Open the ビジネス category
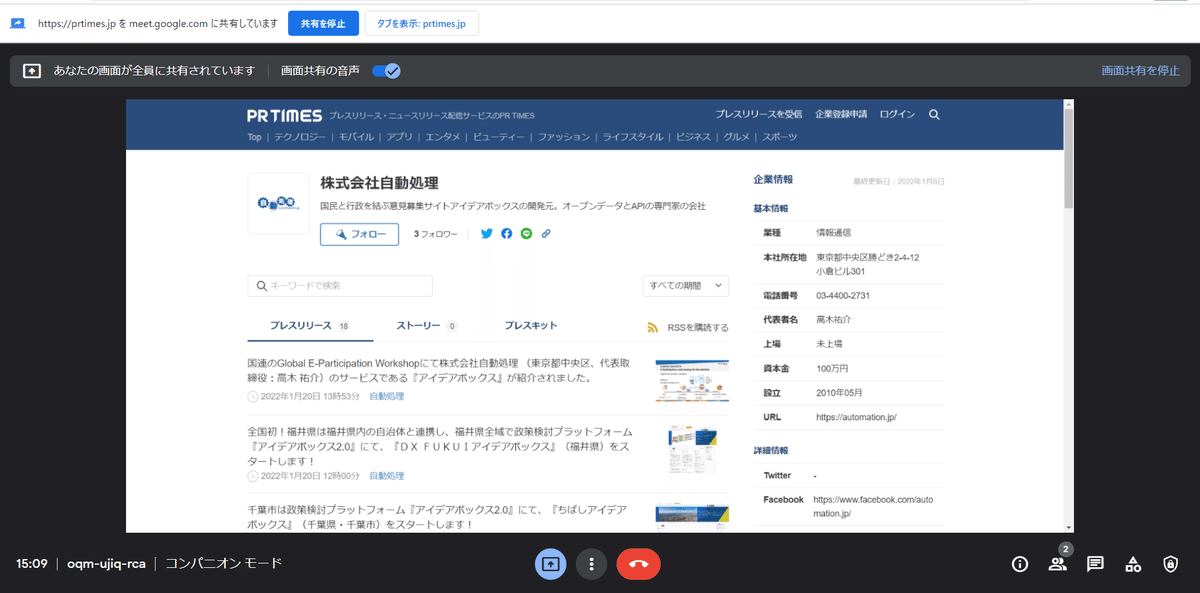Screen dimensions: 1200x593 tap(693, 137)
